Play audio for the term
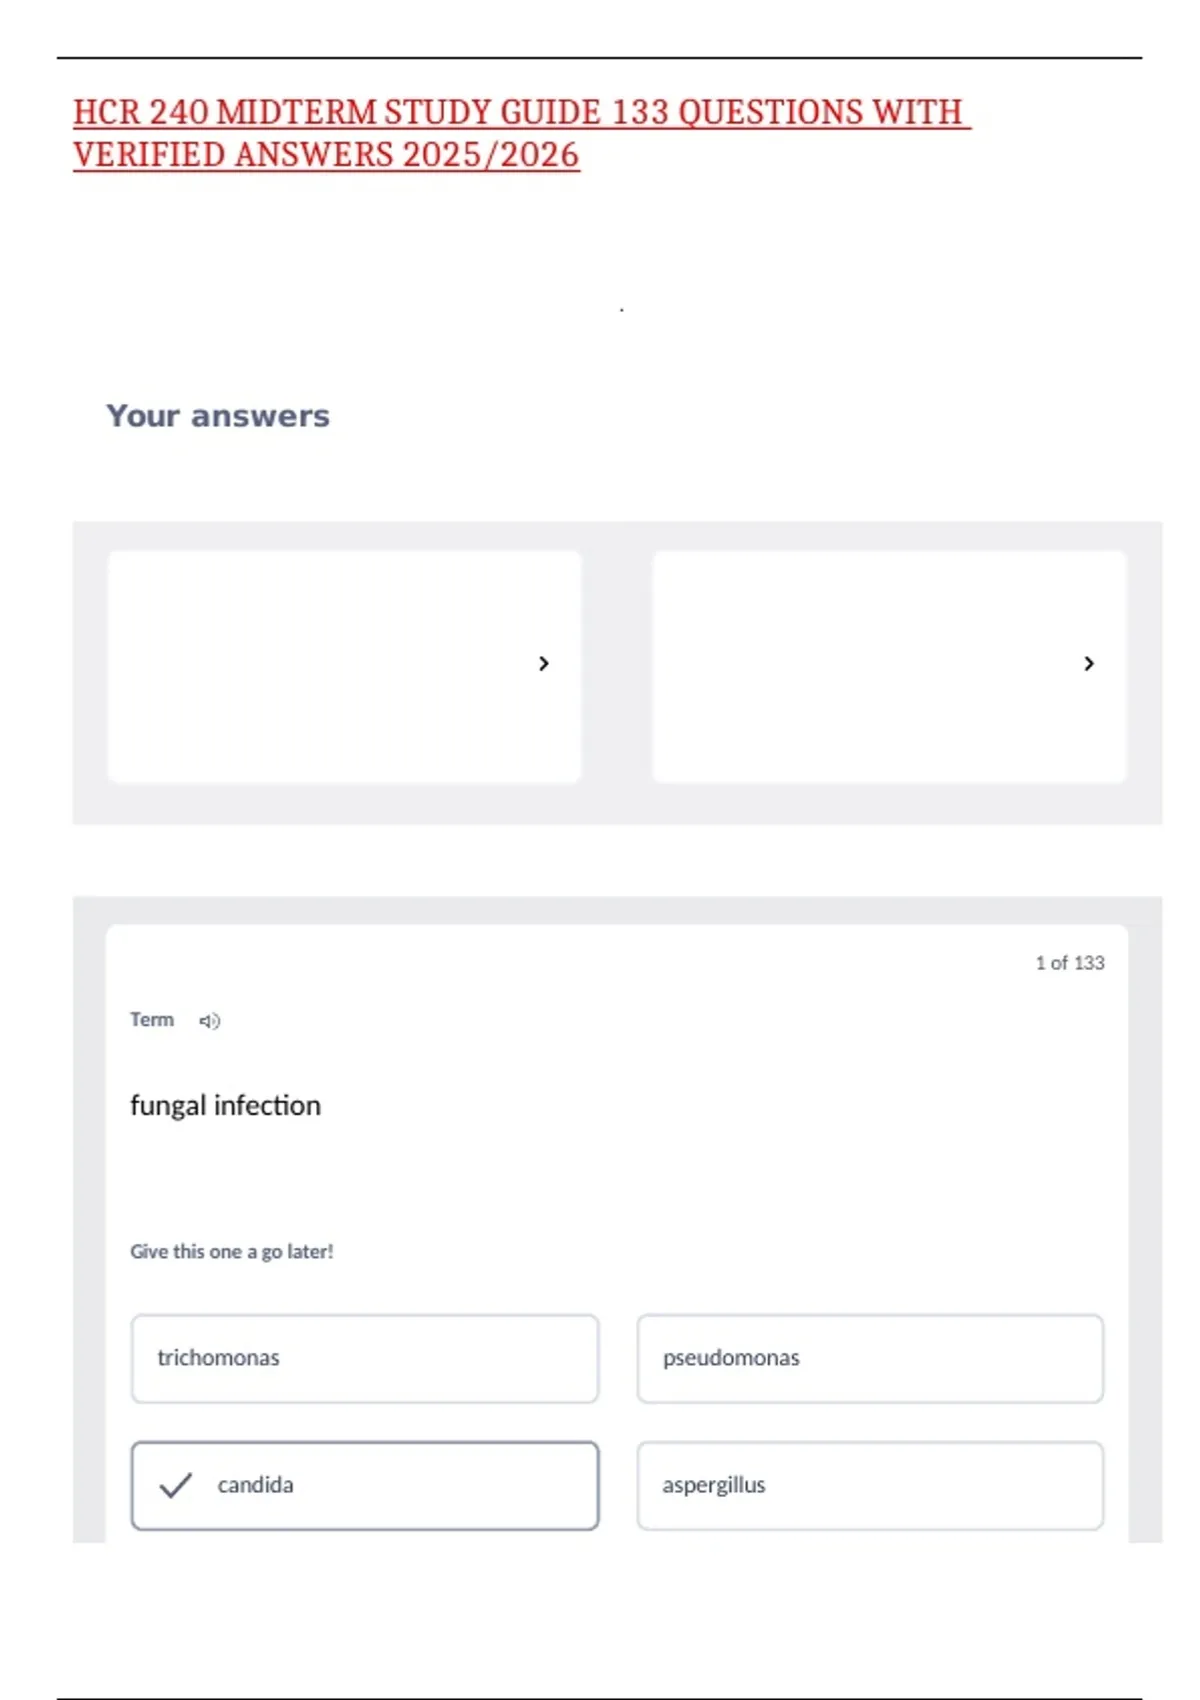Image resolution: width=1200 pixels, height=1700 pixels. [x=209, y=1021]
